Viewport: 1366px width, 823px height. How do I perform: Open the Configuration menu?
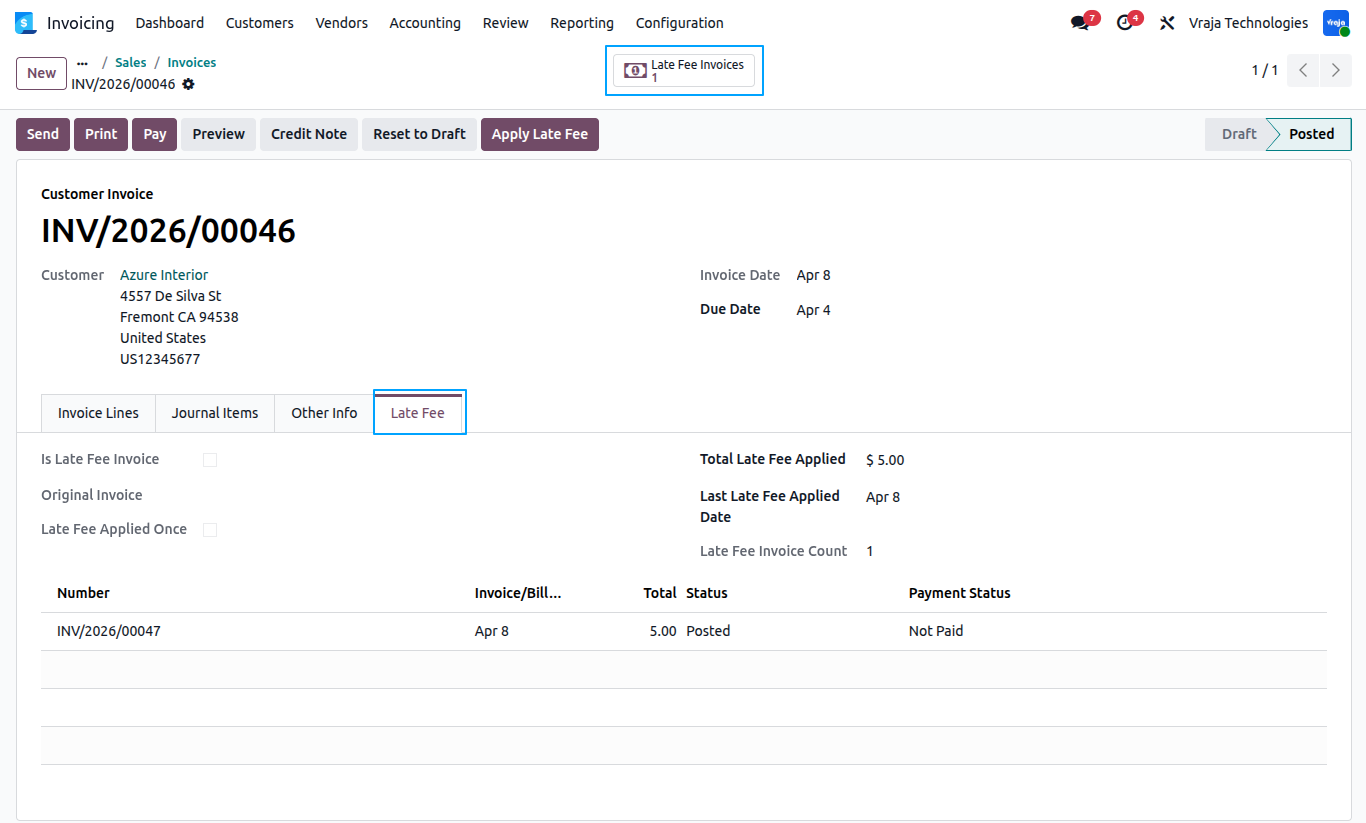pos(680,23)
